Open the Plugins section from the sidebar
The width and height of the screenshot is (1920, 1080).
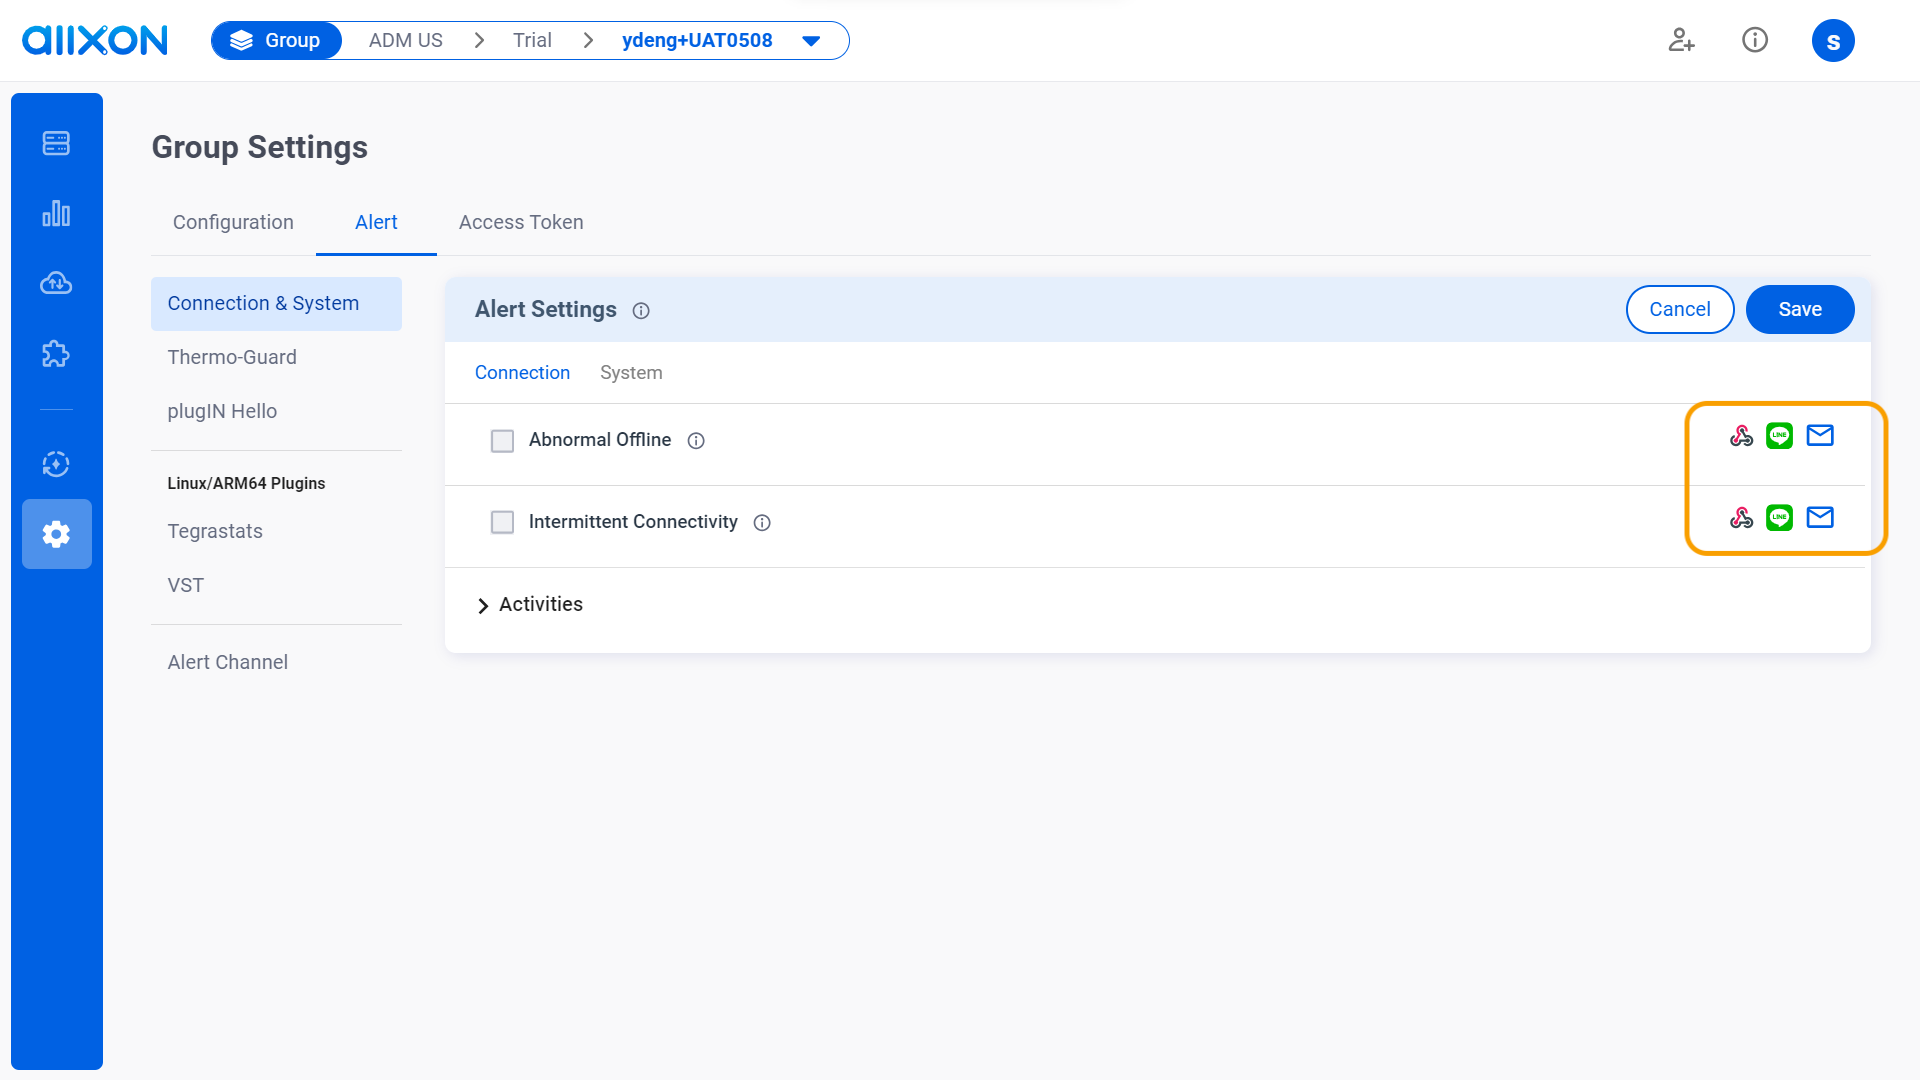pos(56,353)
